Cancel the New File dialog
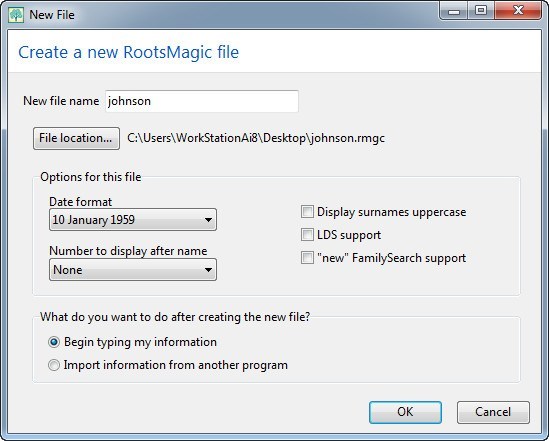 point(493,412)
